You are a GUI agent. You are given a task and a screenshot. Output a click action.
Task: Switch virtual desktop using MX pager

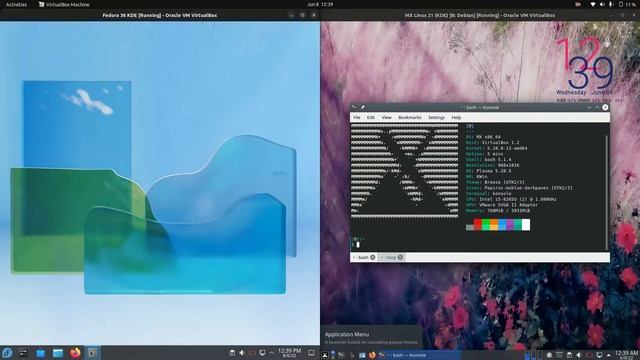tap(533, 355)
